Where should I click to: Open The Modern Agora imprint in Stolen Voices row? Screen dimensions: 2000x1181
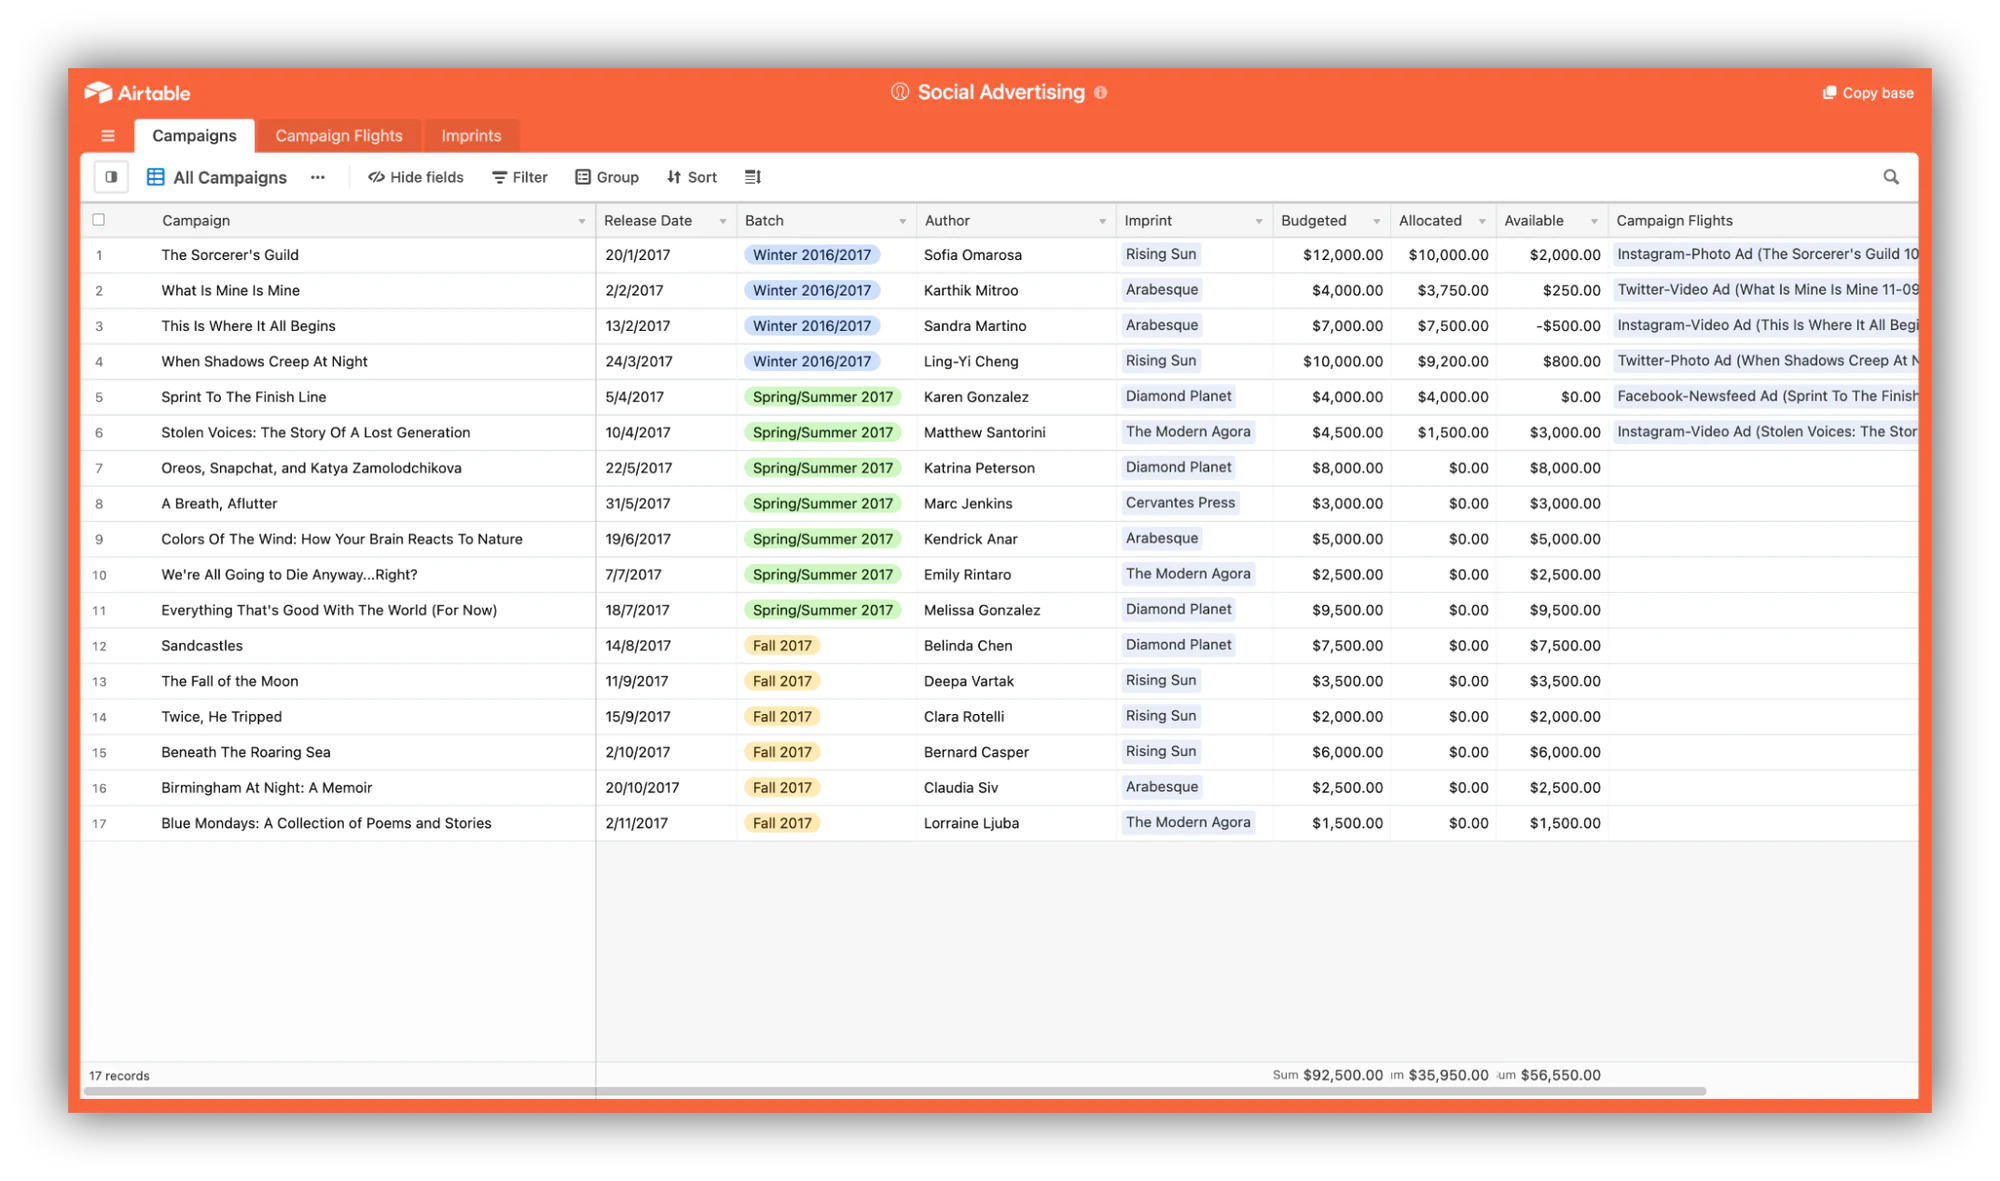[x=1188, y=432]
